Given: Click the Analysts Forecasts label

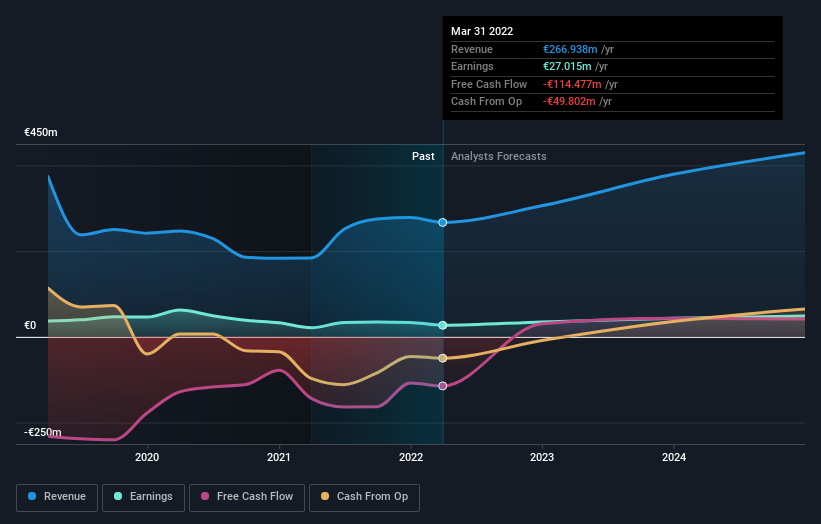Looking at the screenshot, I should point(498,157).
